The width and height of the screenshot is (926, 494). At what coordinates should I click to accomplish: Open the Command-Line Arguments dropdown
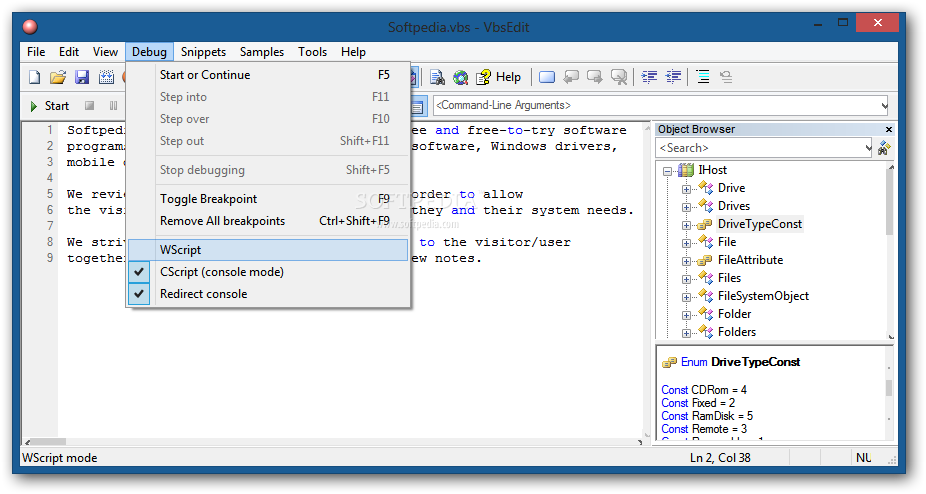[884, 106]
